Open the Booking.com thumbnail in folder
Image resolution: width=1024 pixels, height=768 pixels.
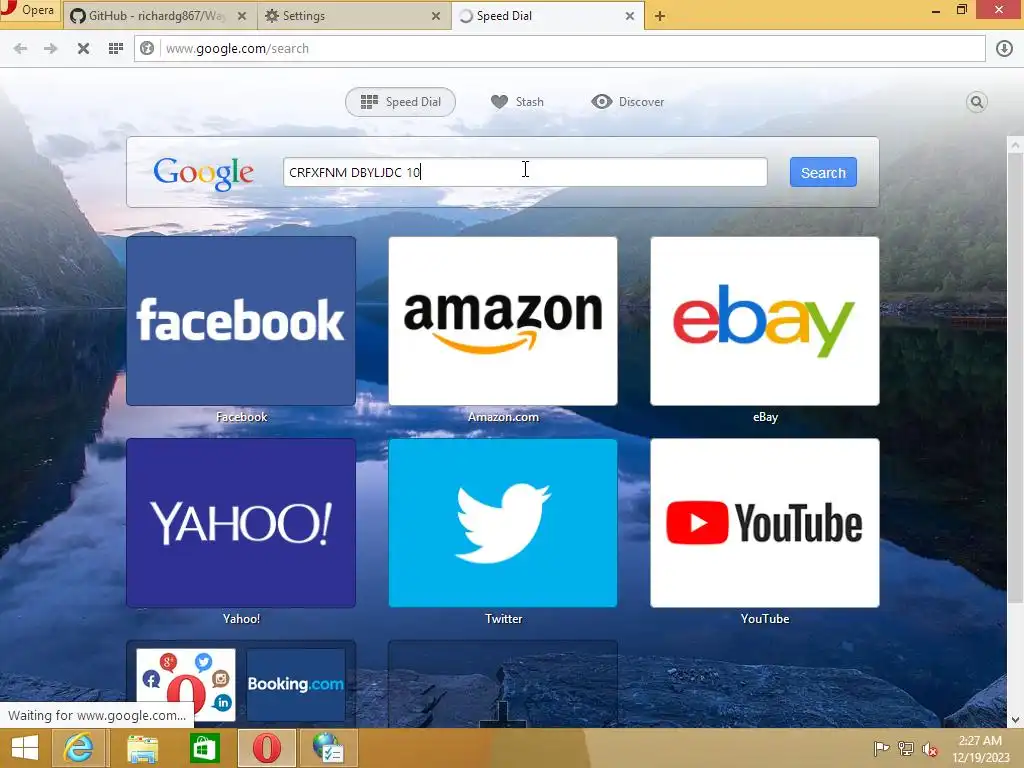point(295,684)
